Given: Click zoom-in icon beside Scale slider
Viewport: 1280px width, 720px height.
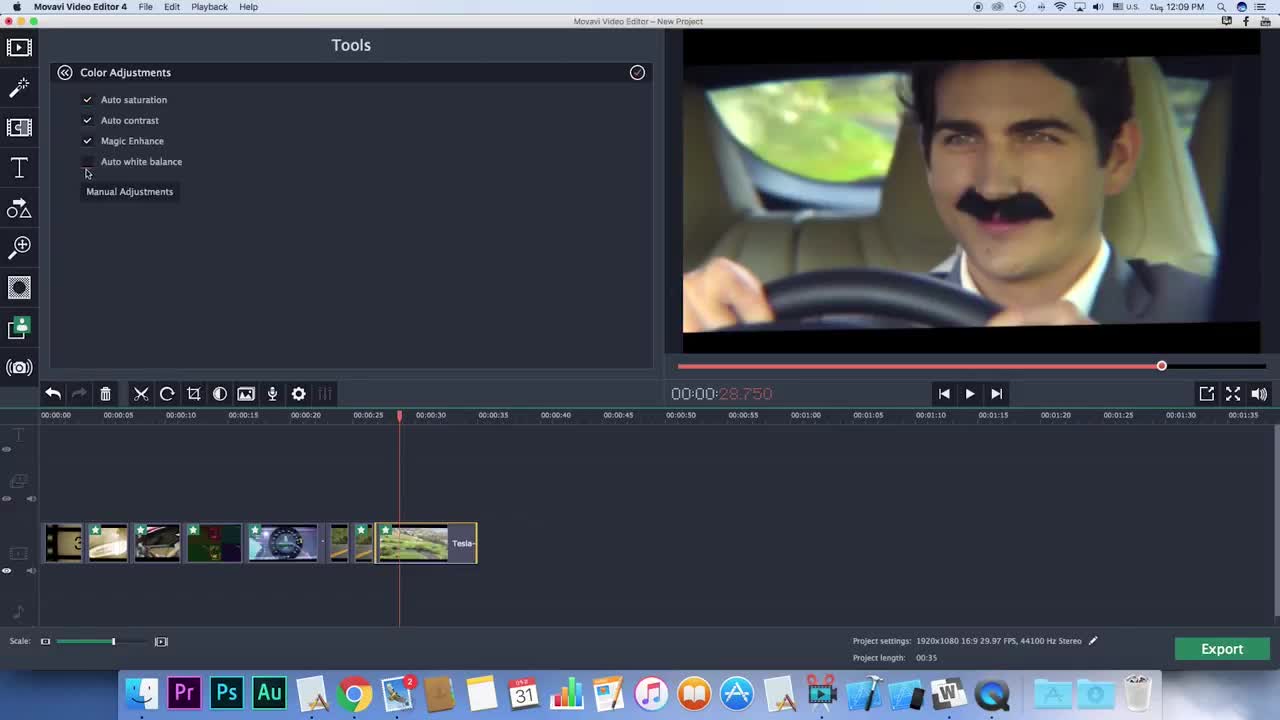Looking at the screenshot, I should pos(161,641).
